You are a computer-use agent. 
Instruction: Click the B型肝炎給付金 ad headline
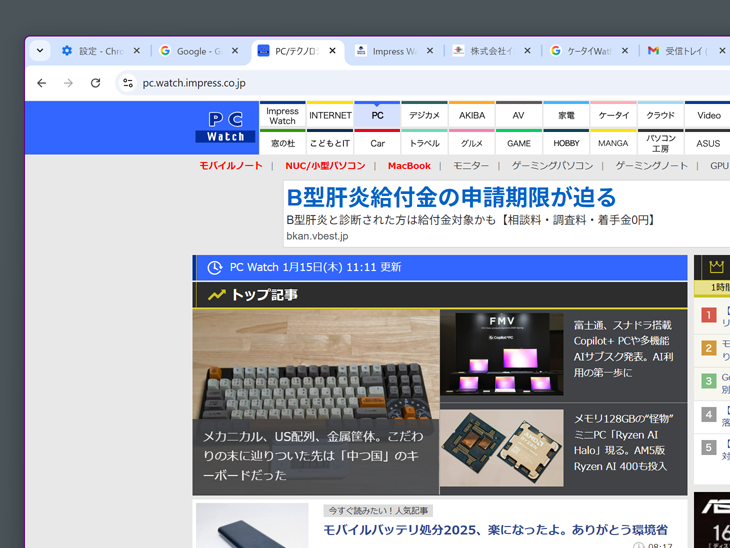pos(451,197)
